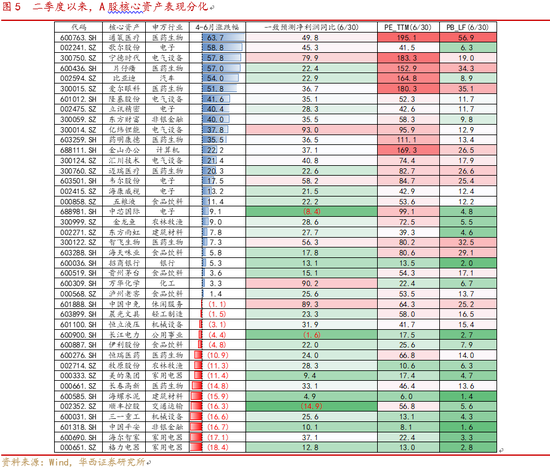Click code 000333.SZ
Screen dimensions: 550x468
78,376
